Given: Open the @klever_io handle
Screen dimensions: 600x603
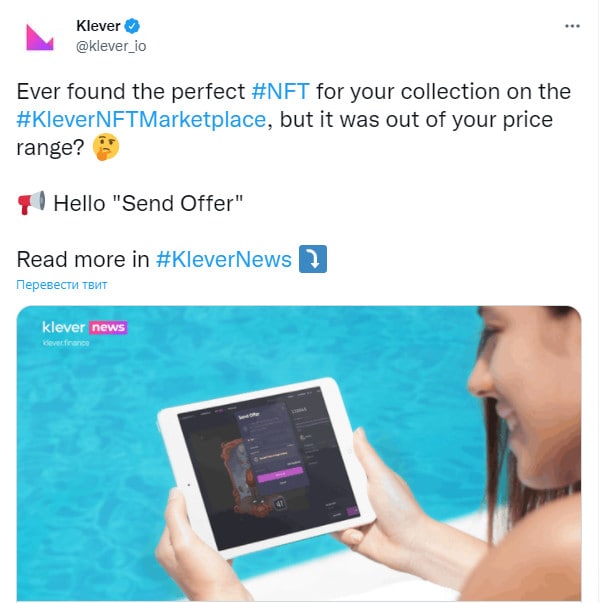Looking at the screenshot, I should click(111, 46).
